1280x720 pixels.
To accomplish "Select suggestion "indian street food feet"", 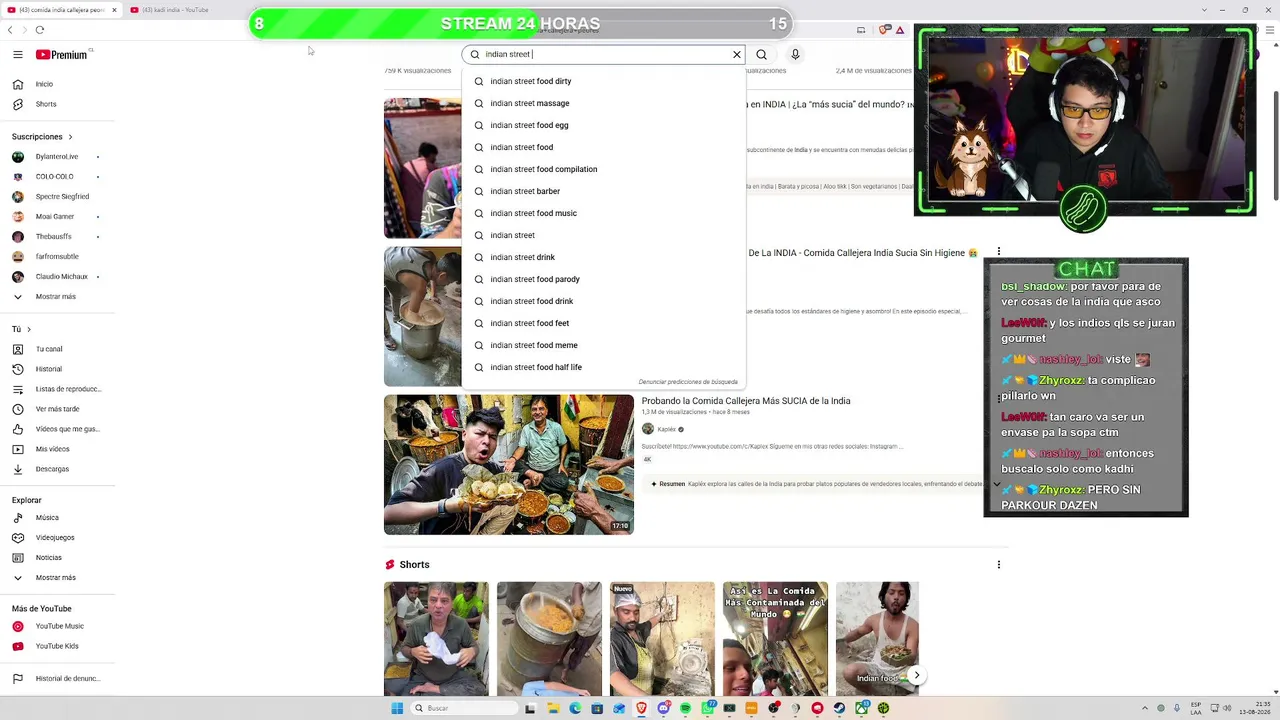I will (x=604, y=323).
